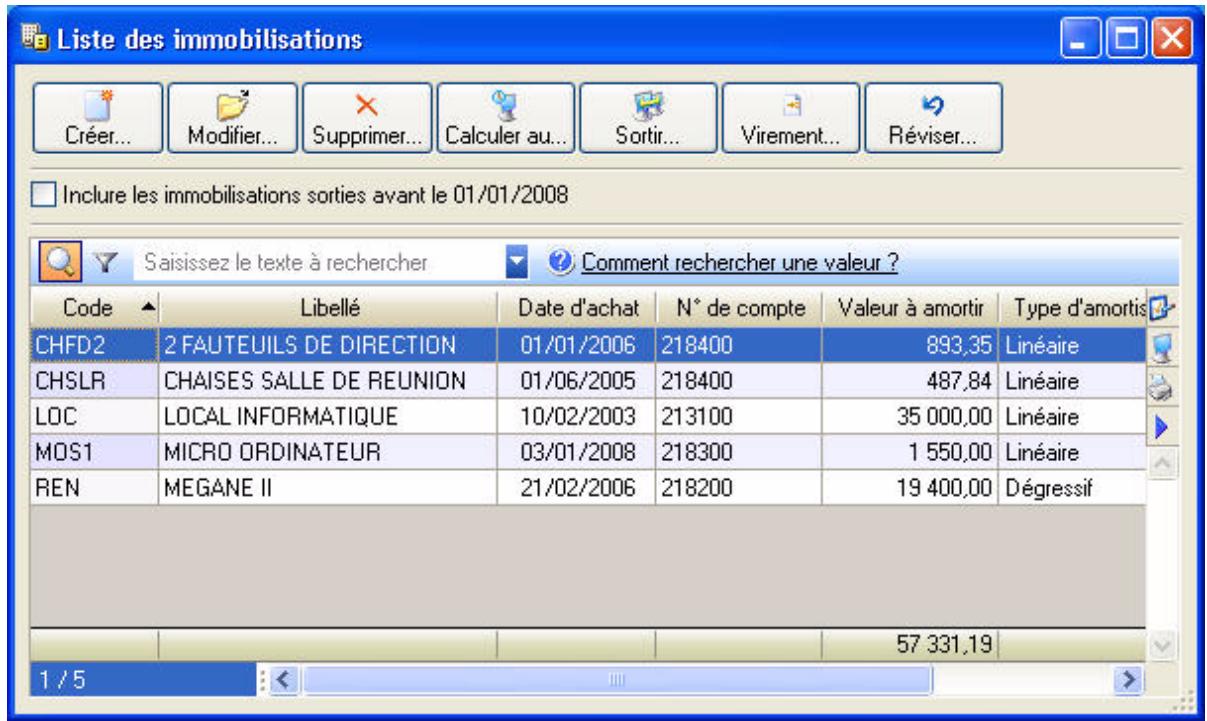Open Modifier... for the selected asset
The width and height of the screenshot is (1207, 721).
coord(232,118)
